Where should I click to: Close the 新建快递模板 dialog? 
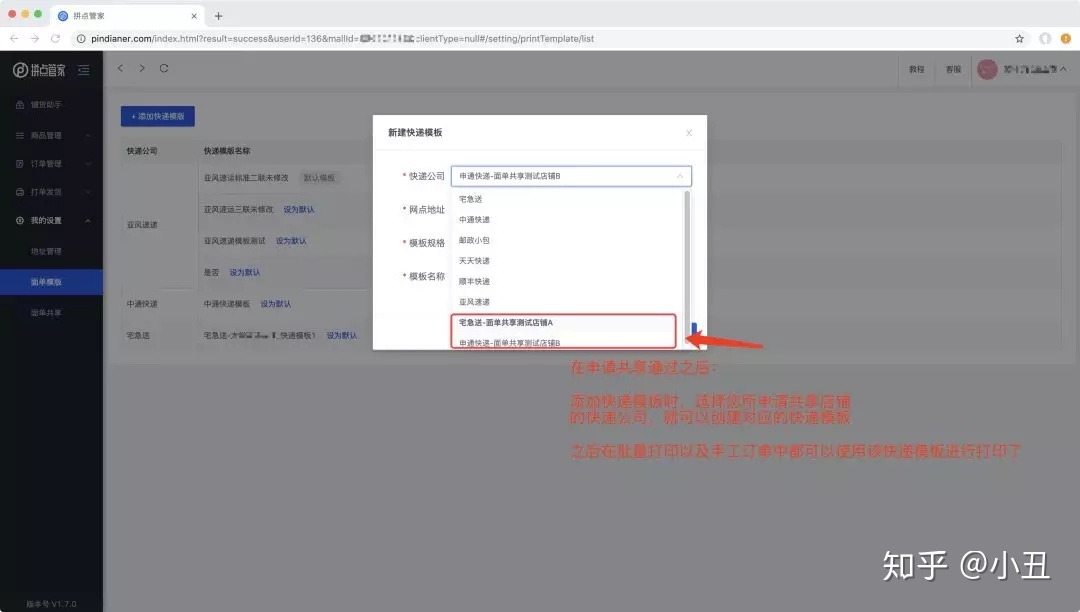pos(689,133)
